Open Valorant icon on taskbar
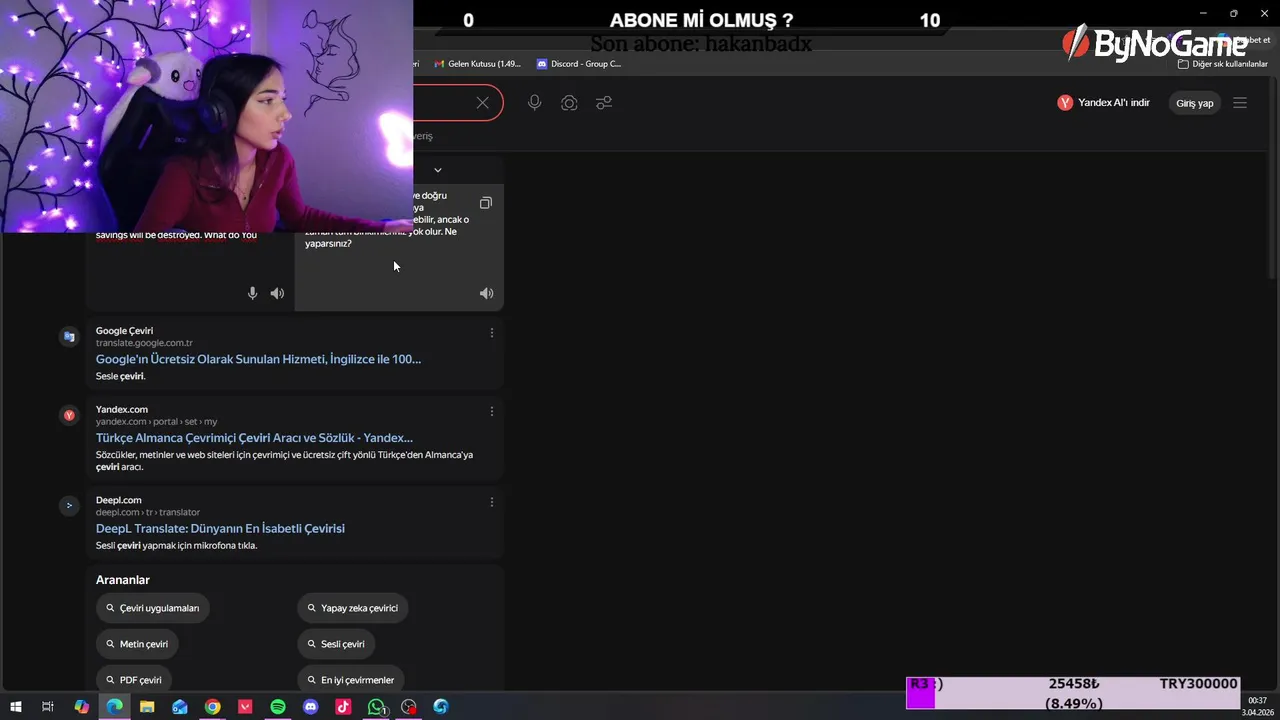Screen dimensions: 1280x720 click(245, 707)
